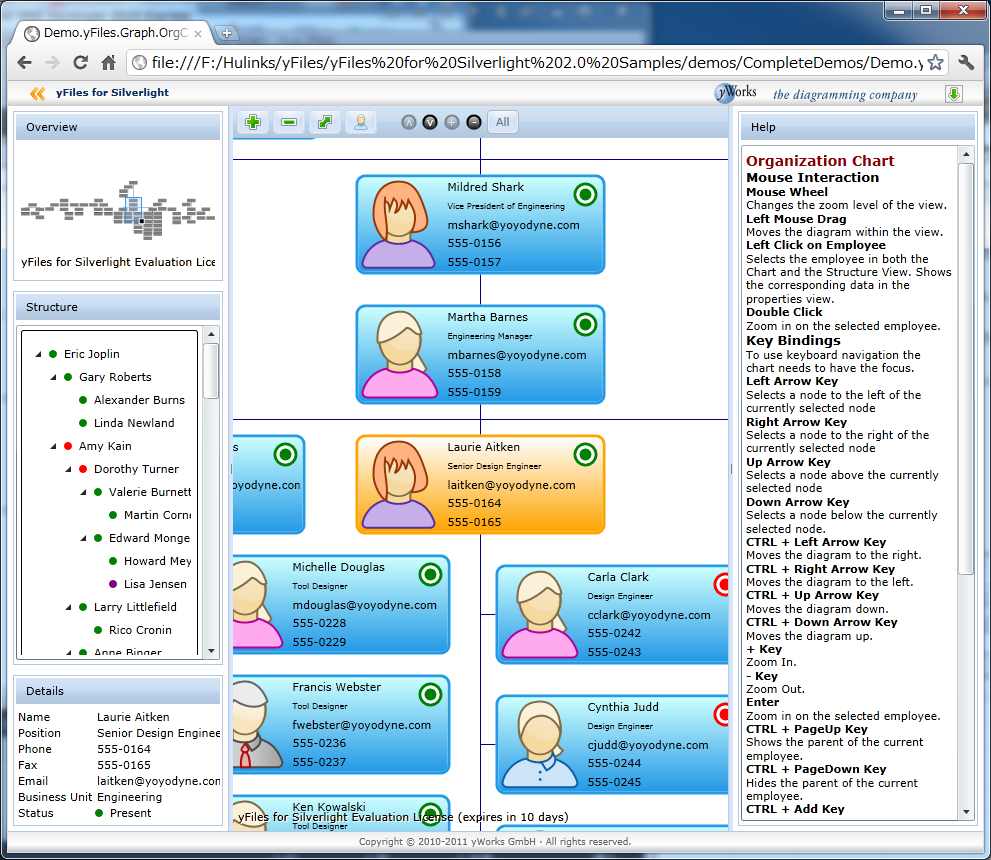This screenshot has width=991, height=860.
Task: Select Eric Joplin in Structure tree
Action: pyautogui.click(x=92, y=354)
